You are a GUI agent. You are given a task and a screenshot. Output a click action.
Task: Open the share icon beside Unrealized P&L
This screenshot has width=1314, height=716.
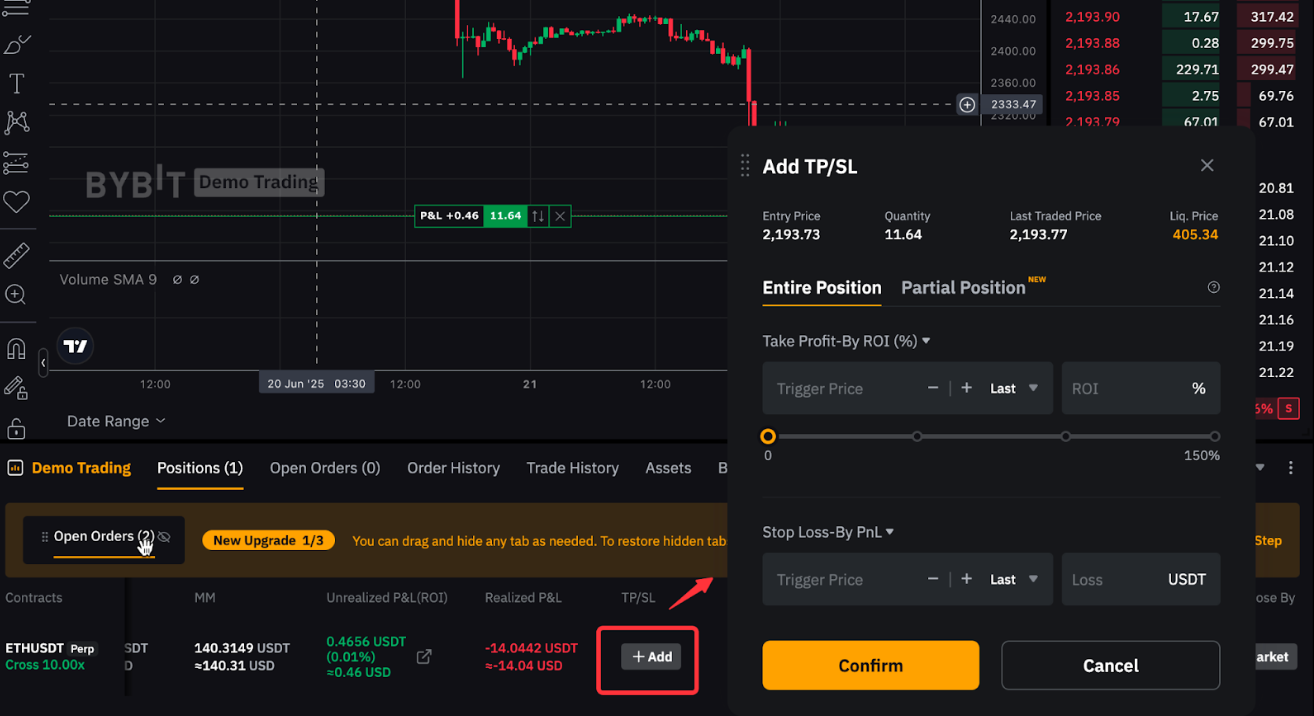point(424,656)
